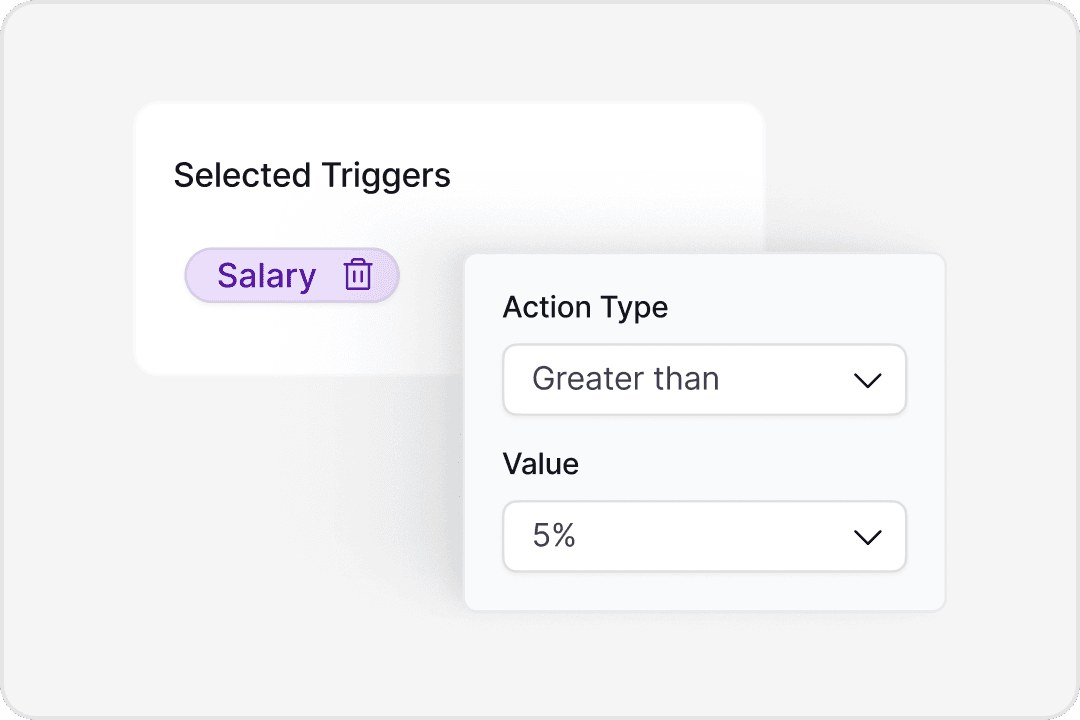Click the Selected Triggers heading
Image resolution: width=1080 pixels, height=720 pixels.
point(312,176)
